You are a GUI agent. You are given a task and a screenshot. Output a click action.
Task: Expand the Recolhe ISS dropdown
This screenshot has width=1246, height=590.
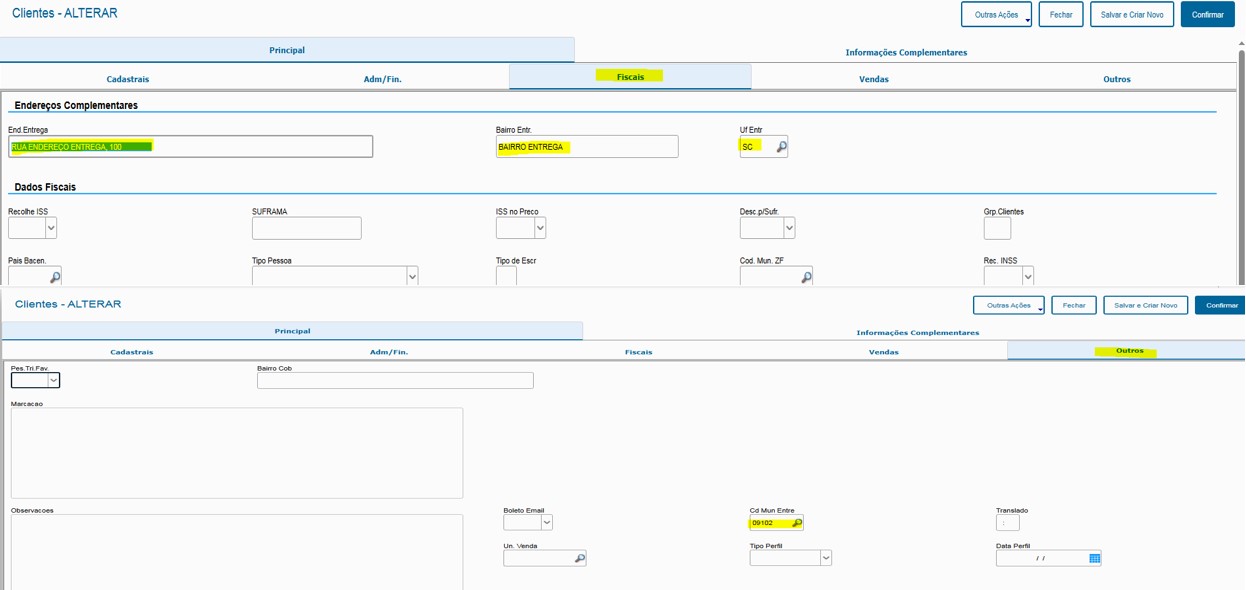[x=51, y=228]
